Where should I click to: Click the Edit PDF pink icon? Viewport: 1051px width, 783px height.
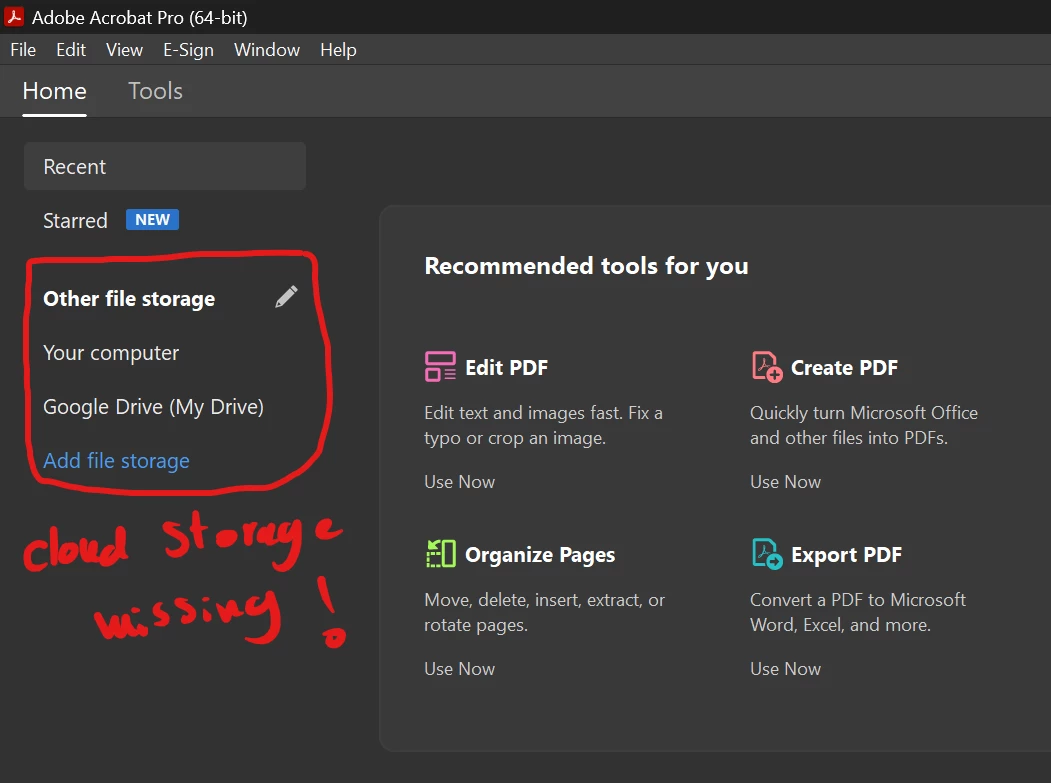[x=440, y=367]
